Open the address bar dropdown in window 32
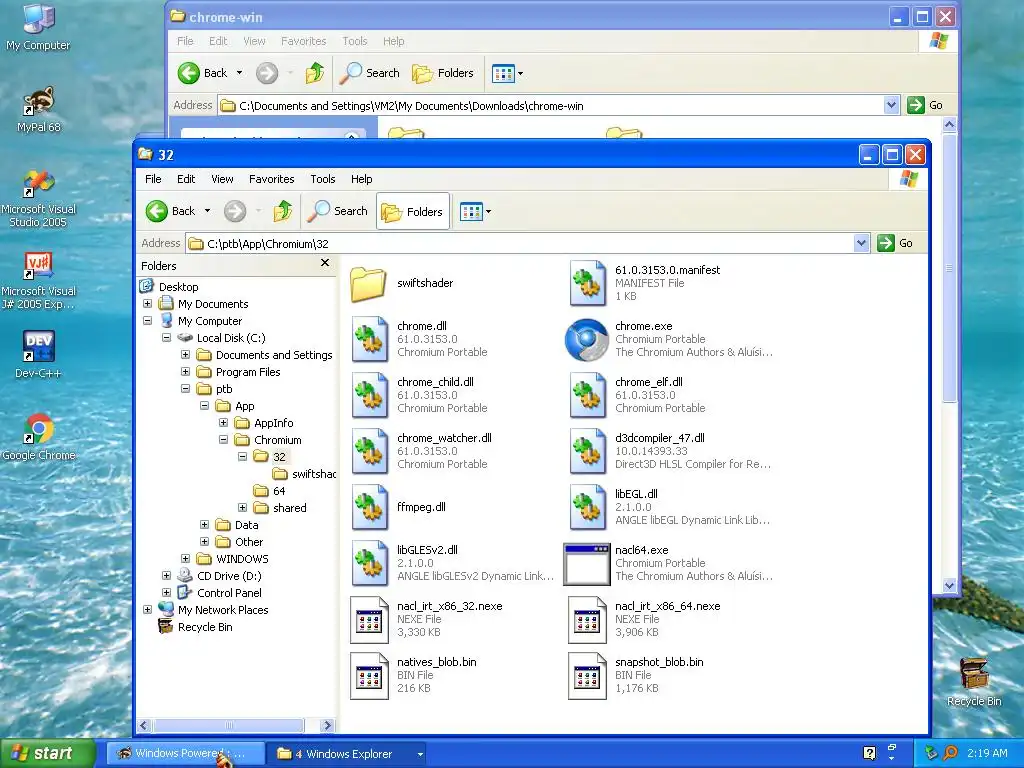The image size is (1024, 768). click(861, 244)
